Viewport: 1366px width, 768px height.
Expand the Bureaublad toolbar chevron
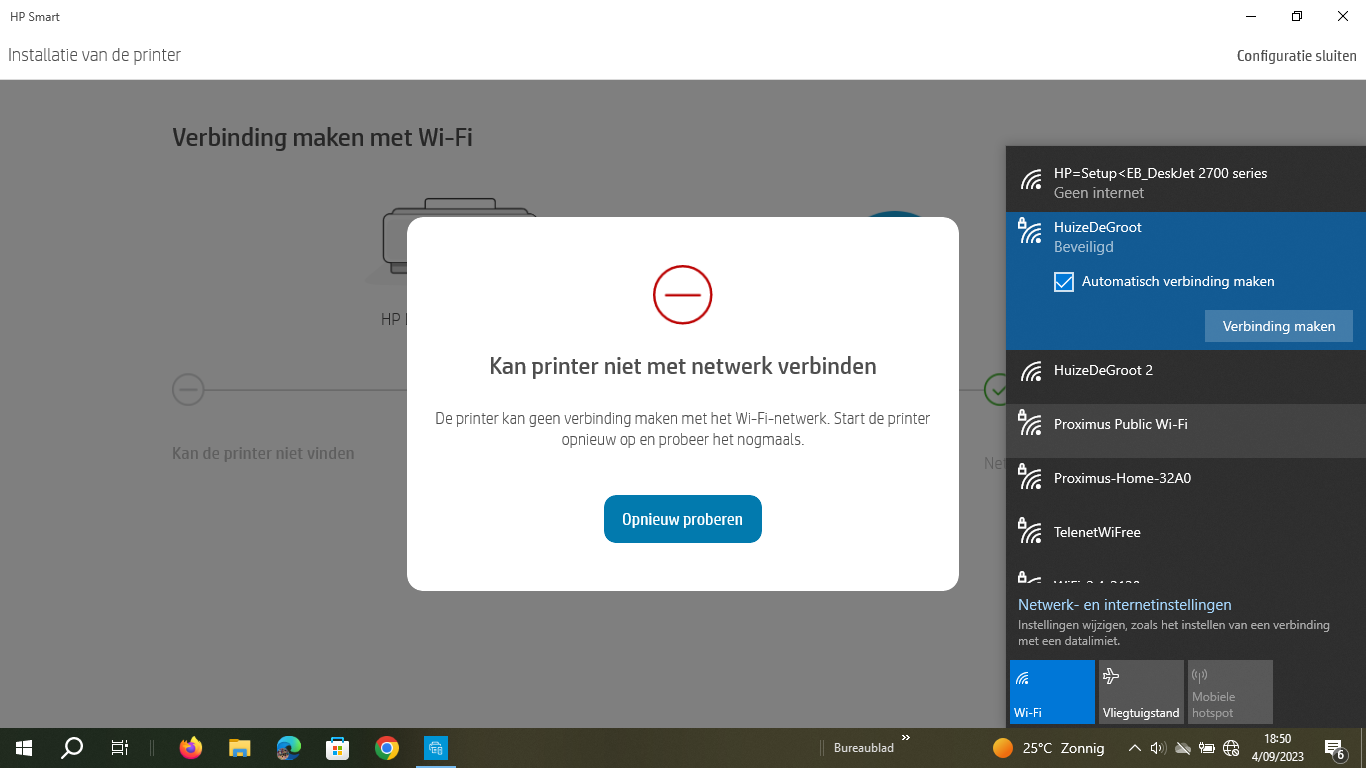[906, 739]
